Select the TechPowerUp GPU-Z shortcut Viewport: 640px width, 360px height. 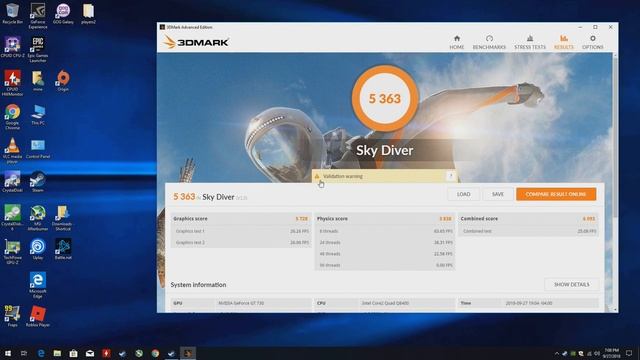click(12, 251)
